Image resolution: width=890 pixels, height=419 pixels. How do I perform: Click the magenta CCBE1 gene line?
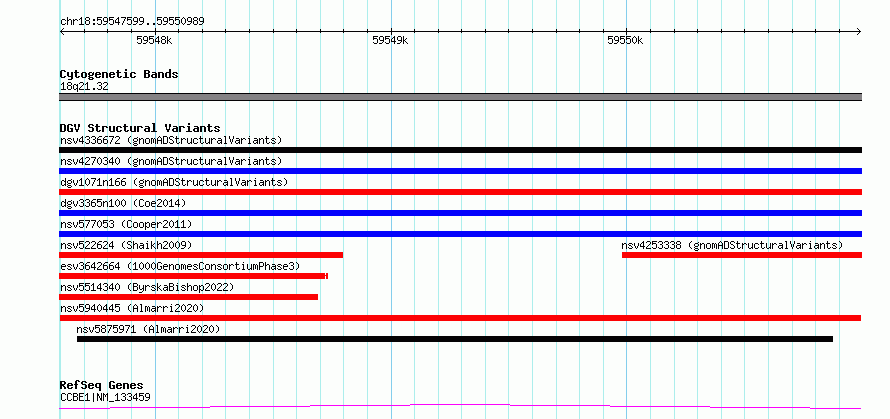460,406
